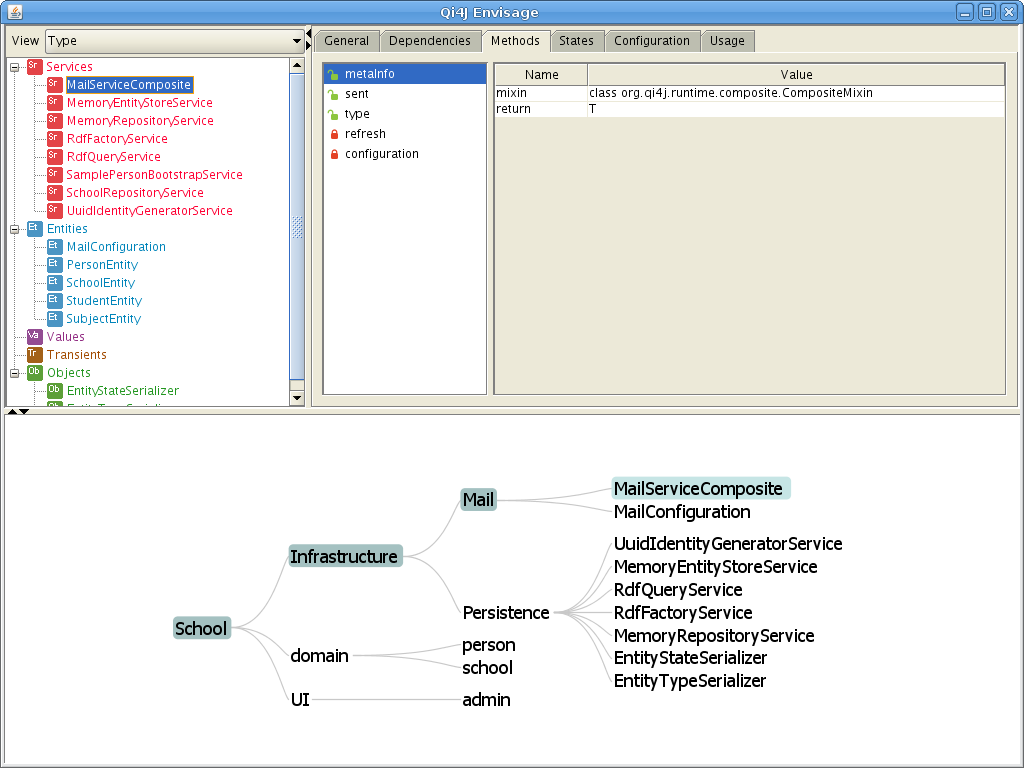The image size is (1024, 768).
Task: Click the green Objects type icon
Action: [x=35, y=372]
